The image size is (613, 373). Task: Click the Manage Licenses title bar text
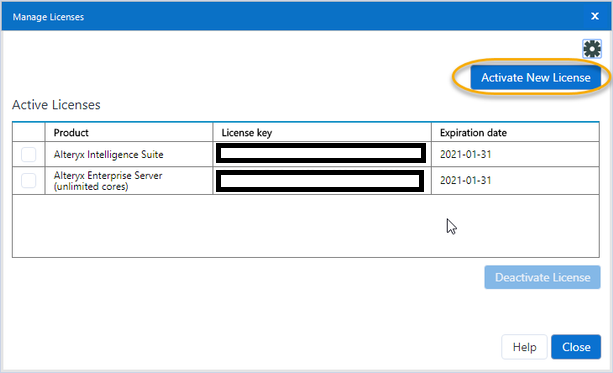click(x=48, y=17)
